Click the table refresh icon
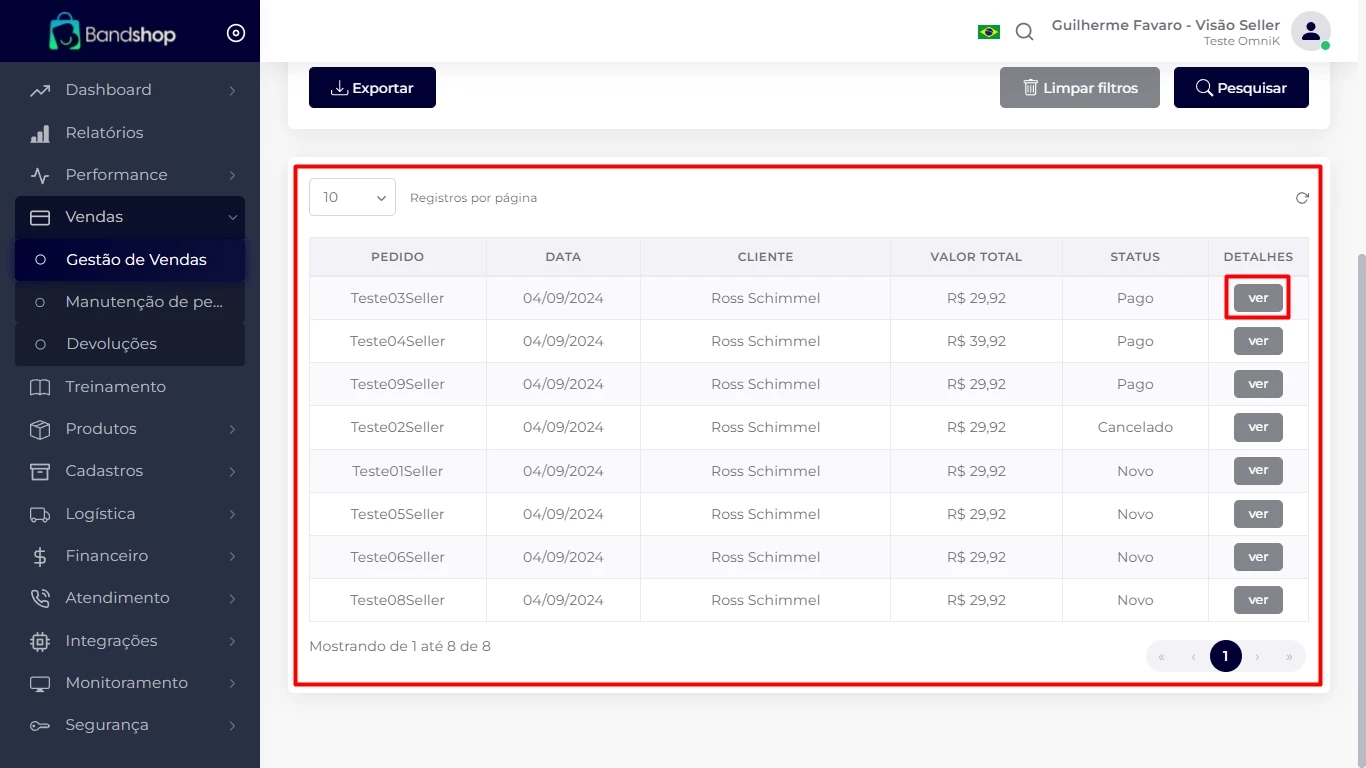The height and width of the screenshot is (768, 1366). point(1302,198)
